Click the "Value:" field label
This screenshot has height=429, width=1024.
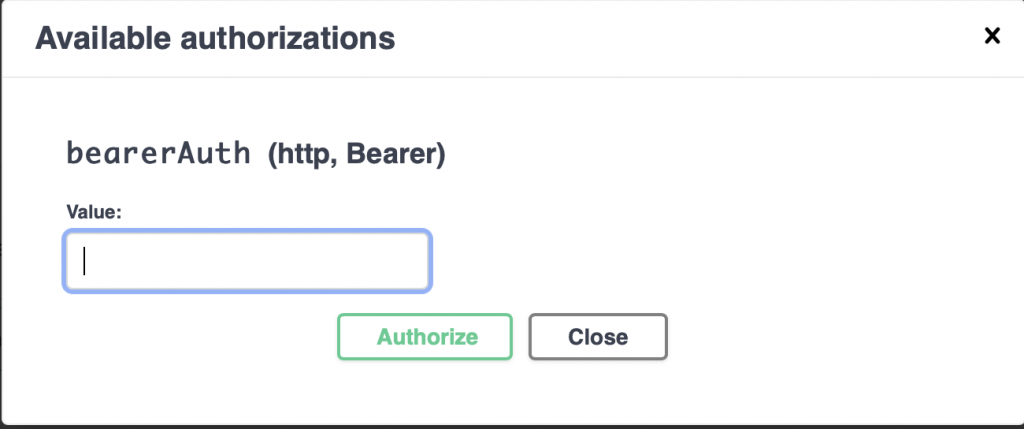point(93,211)
